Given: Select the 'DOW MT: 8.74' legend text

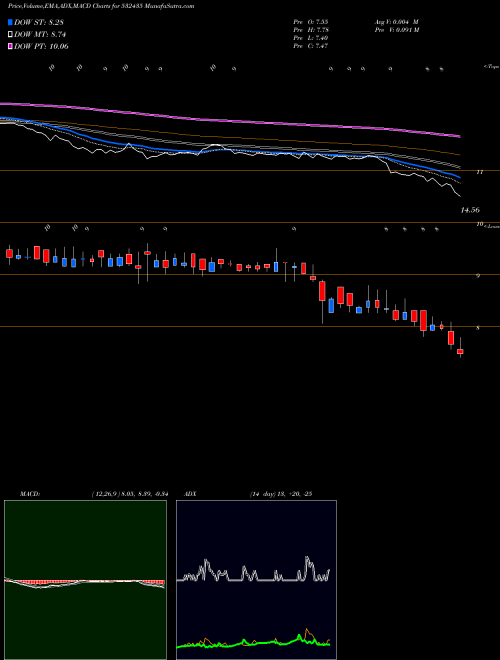Looking at the screenshot, I should (x=40, y=35).
